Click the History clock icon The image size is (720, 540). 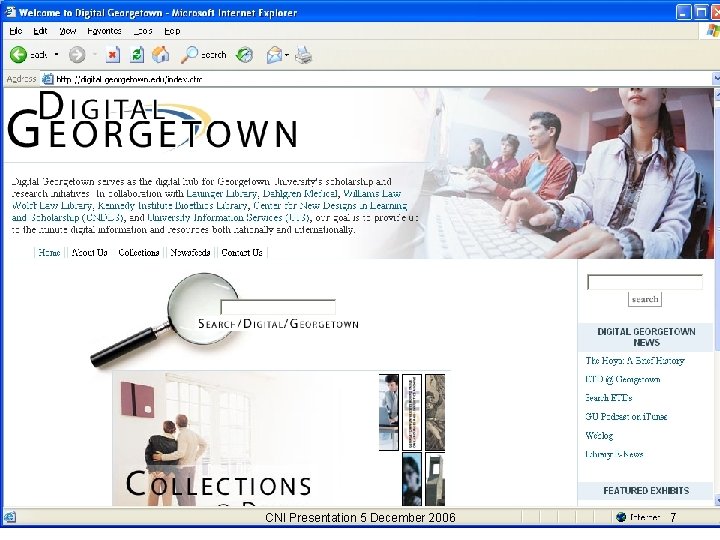244,55
